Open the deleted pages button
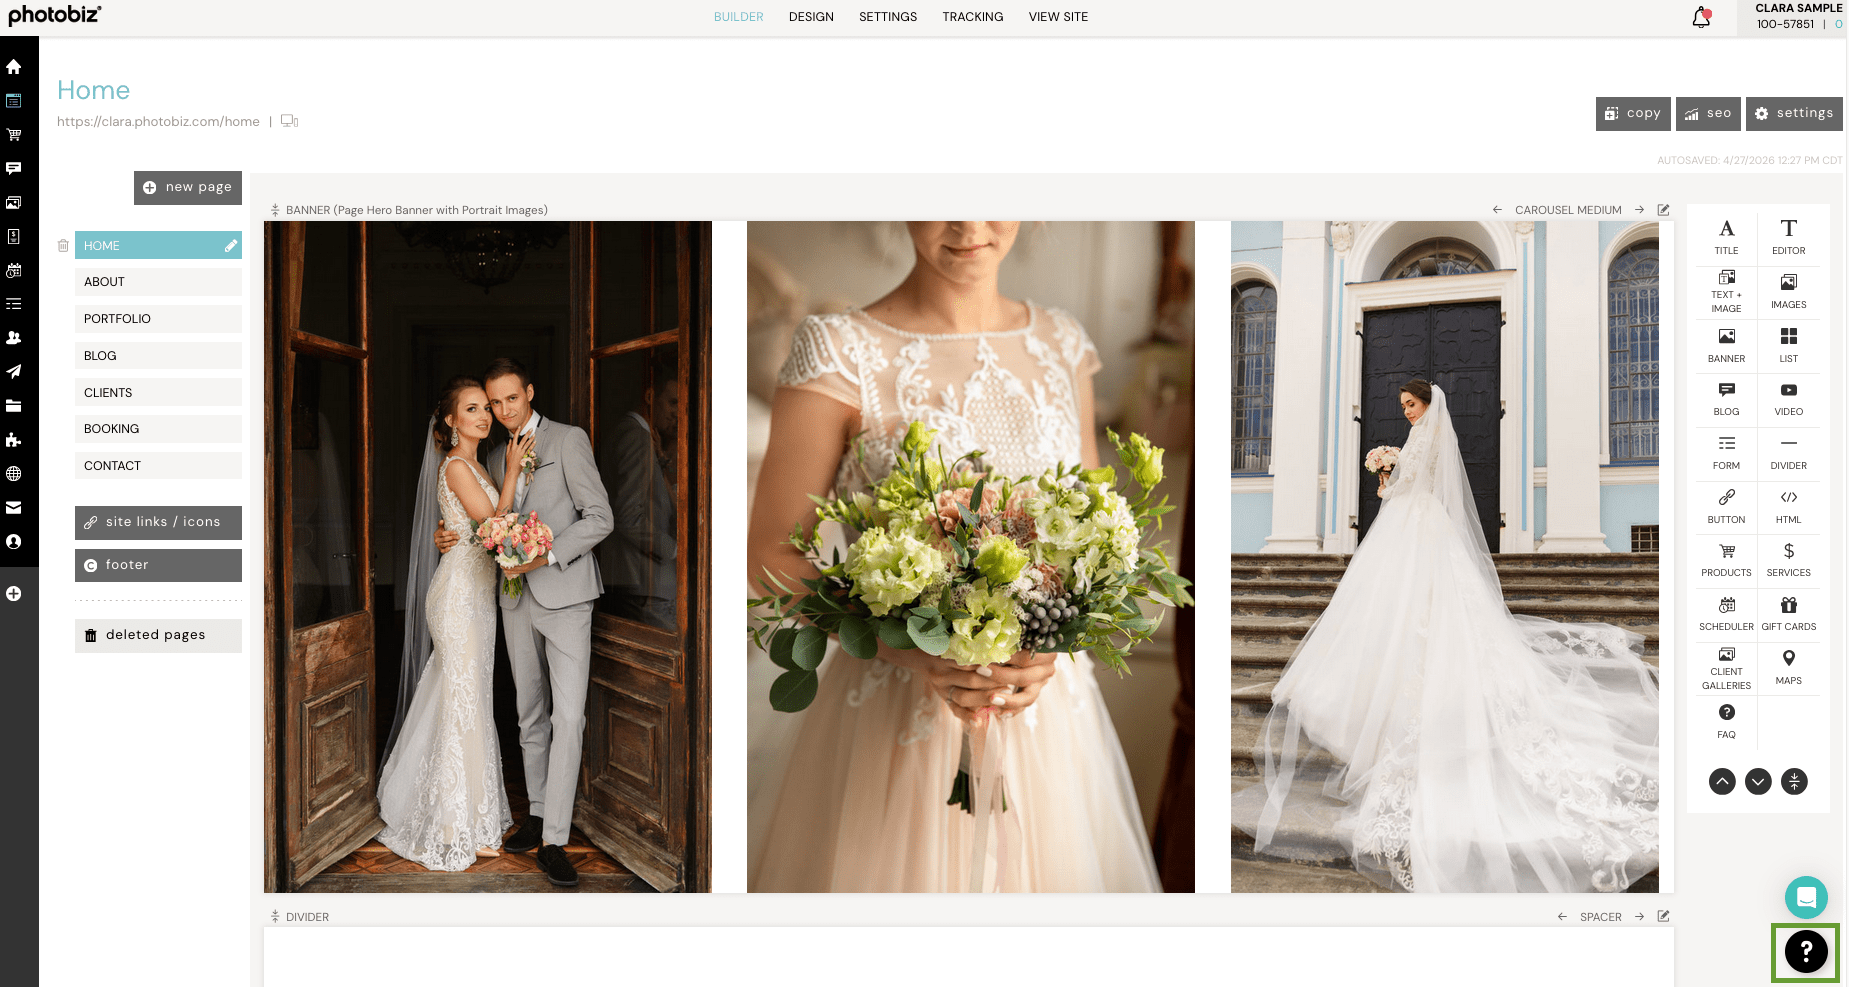The width and height of the screenshot is (1849, 987). point(158,635)
